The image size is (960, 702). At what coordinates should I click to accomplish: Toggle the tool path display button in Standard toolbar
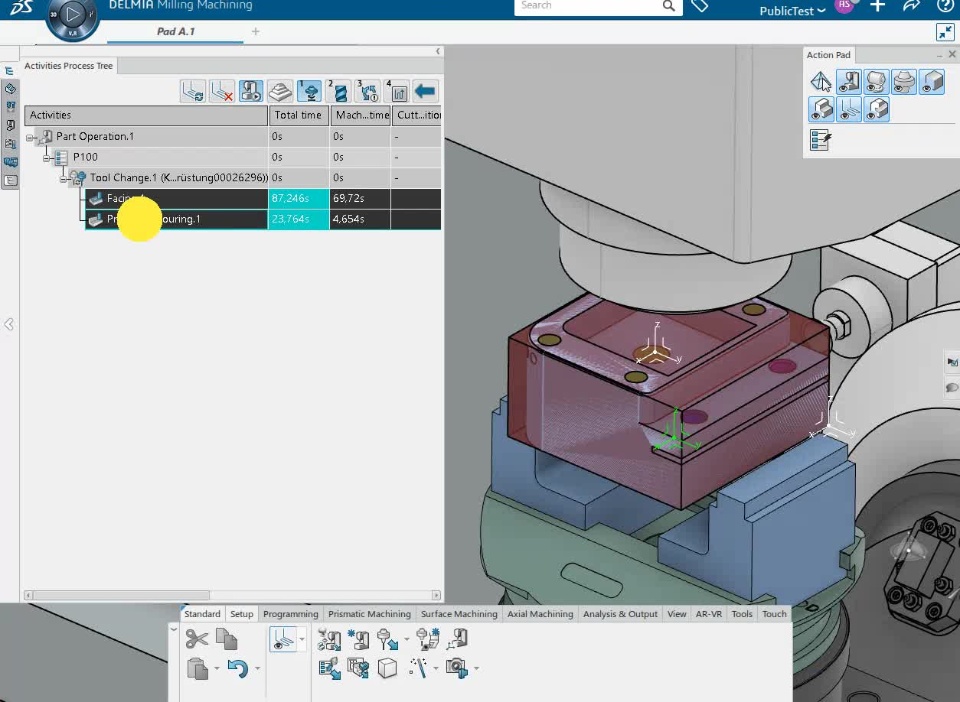[282, 639]
